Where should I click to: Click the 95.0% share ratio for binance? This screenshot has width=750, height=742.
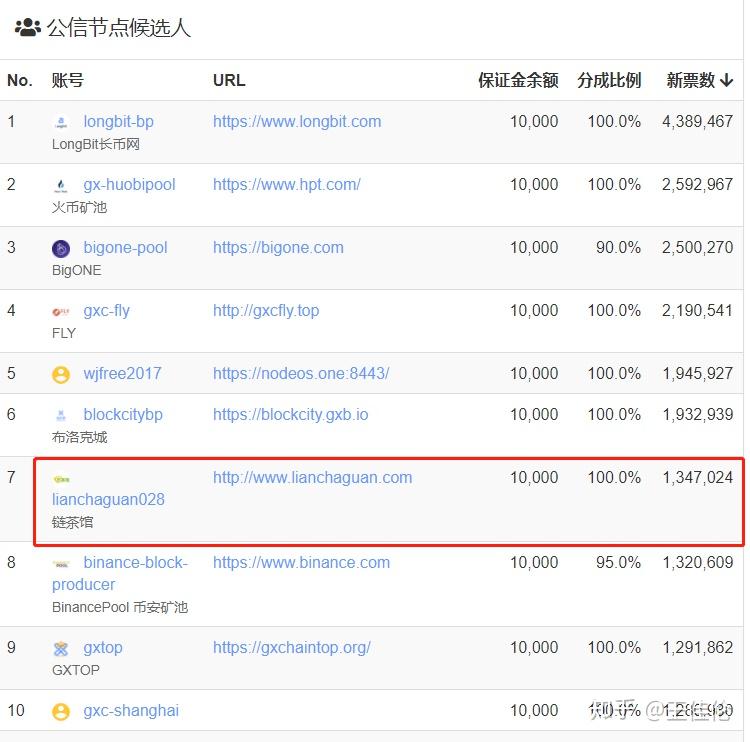coord(618,563)
